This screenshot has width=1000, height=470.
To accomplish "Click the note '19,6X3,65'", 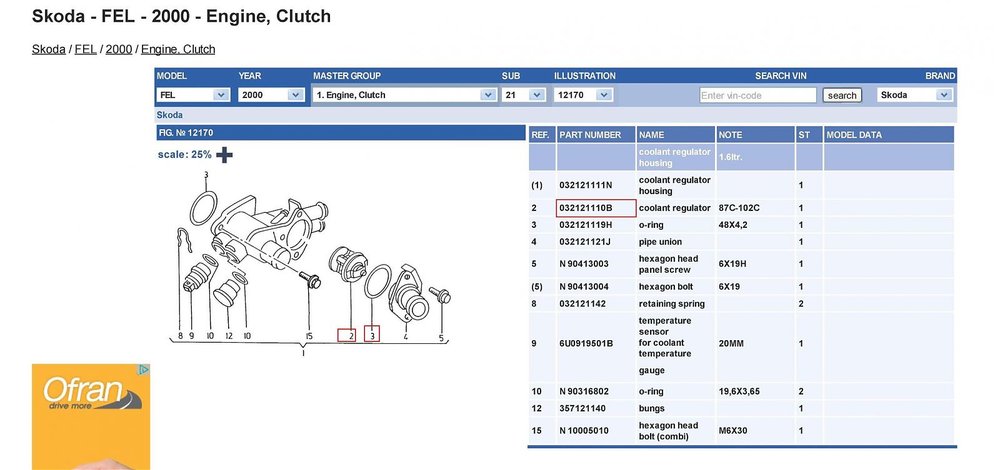I will [x=739, y=392].
